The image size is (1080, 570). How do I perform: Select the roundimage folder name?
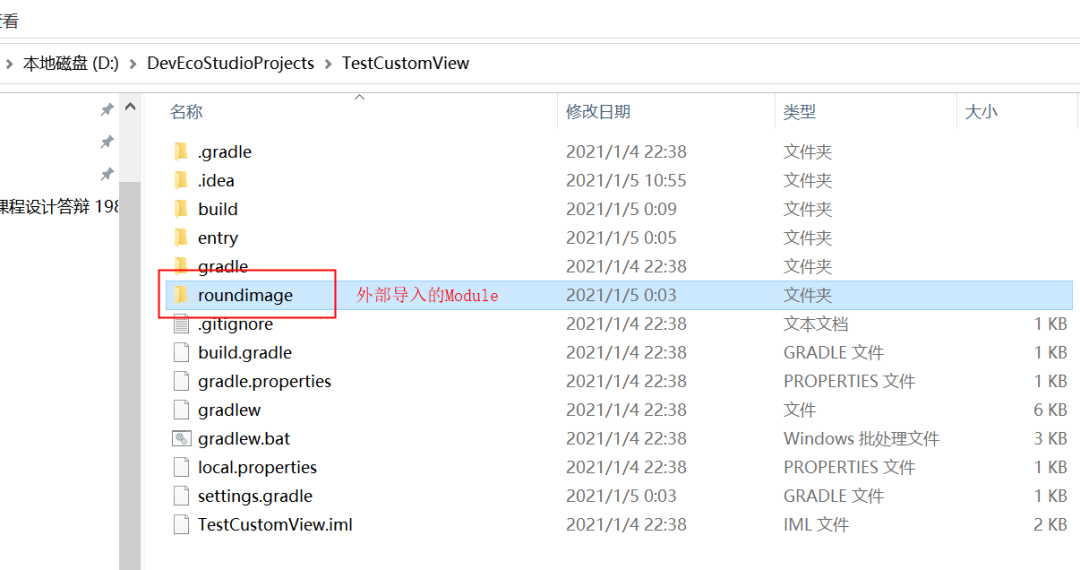coord(245,295)
